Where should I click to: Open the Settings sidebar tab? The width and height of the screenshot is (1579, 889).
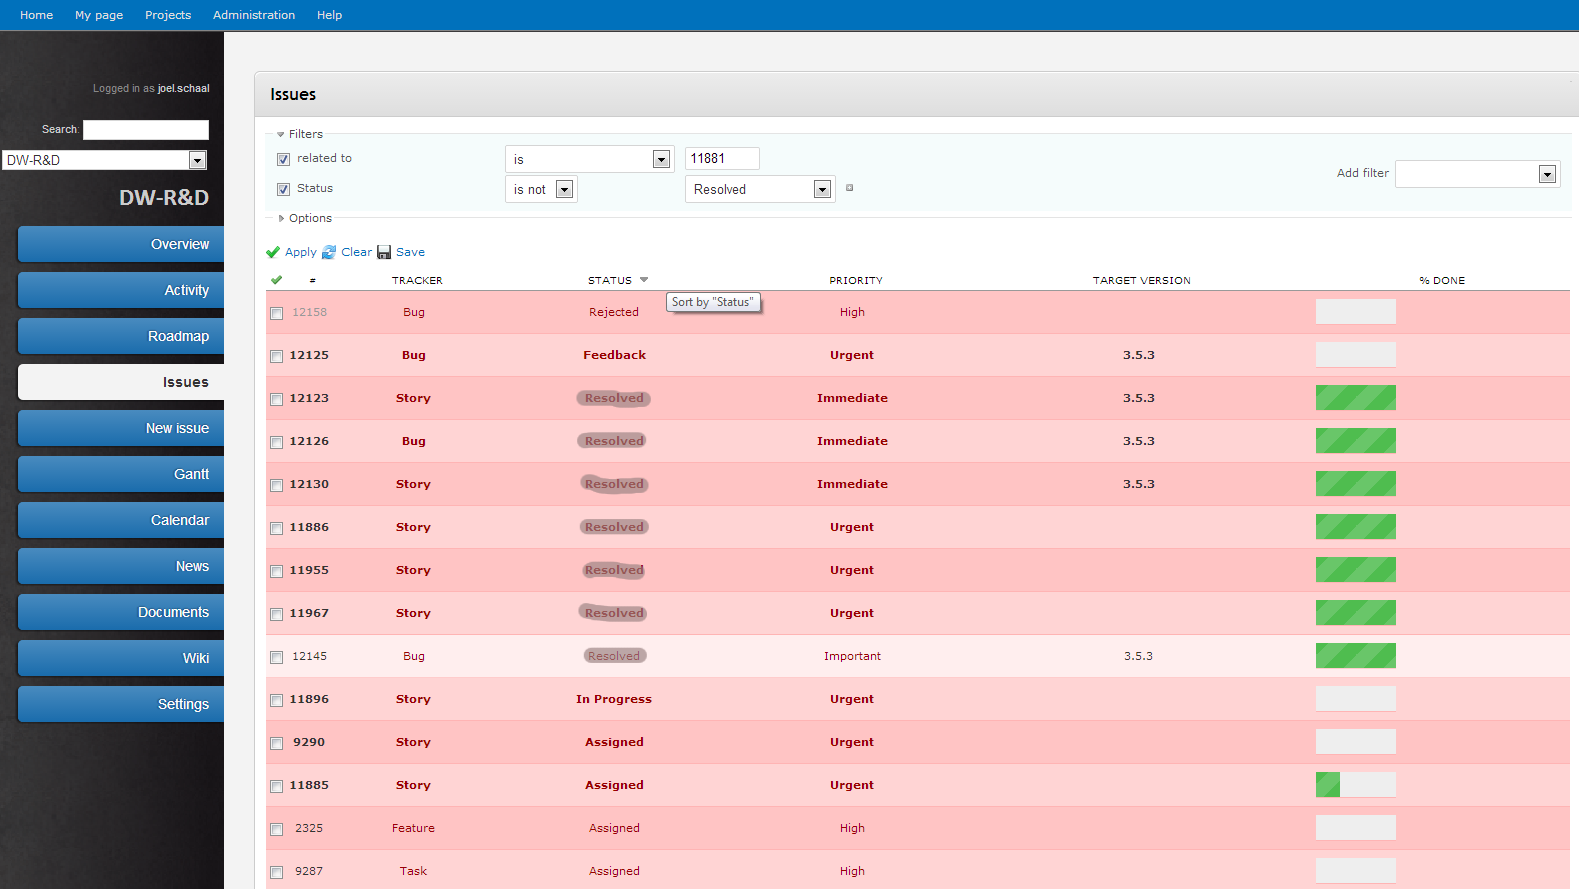121,704
